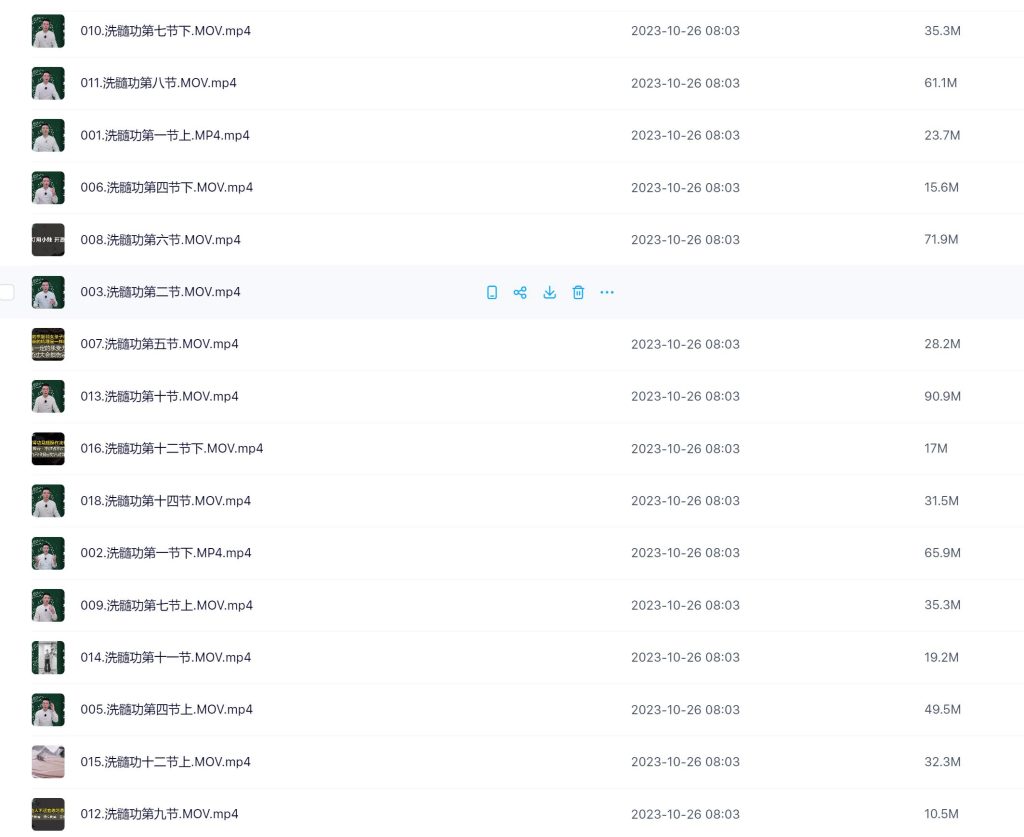Select the 006.洗髓功第四节下.MOV.mp4 filename
The height and width of the screenshot is (837, 1024).
[166, 188]
